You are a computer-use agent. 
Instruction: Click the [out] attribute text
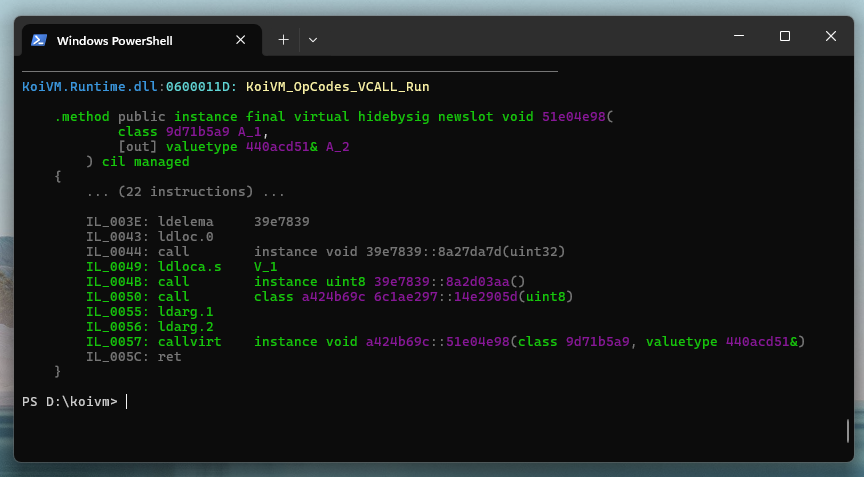click(138, 147)
